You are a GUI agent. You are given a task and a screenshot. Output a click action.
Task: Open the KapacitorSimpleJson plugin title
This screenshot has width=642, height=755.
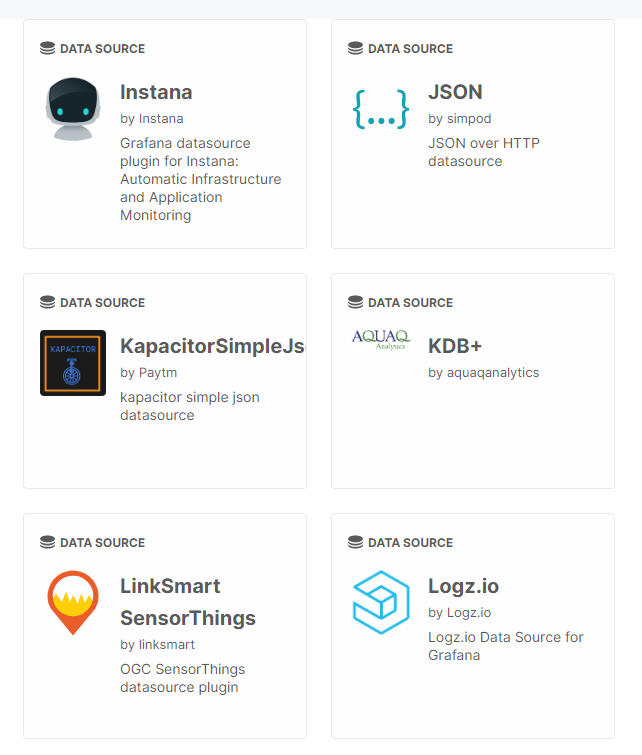[x=212, y=346]
